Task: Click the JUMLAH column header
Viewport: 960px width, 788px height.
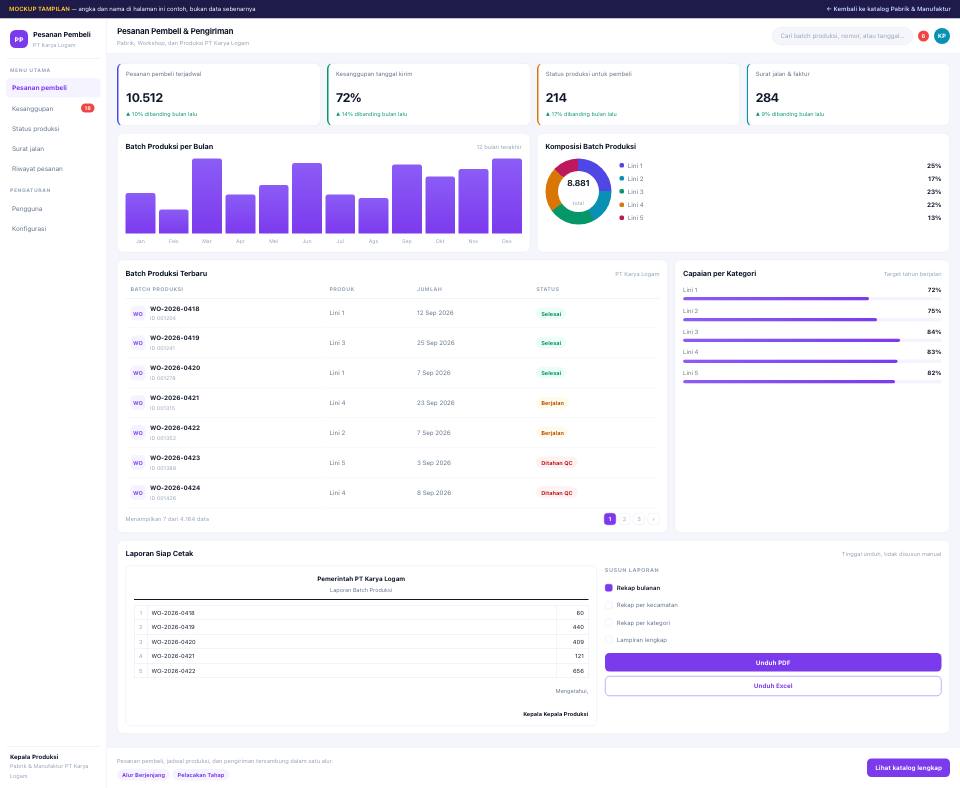Action: pyautogui.click(x=429, y=289)
